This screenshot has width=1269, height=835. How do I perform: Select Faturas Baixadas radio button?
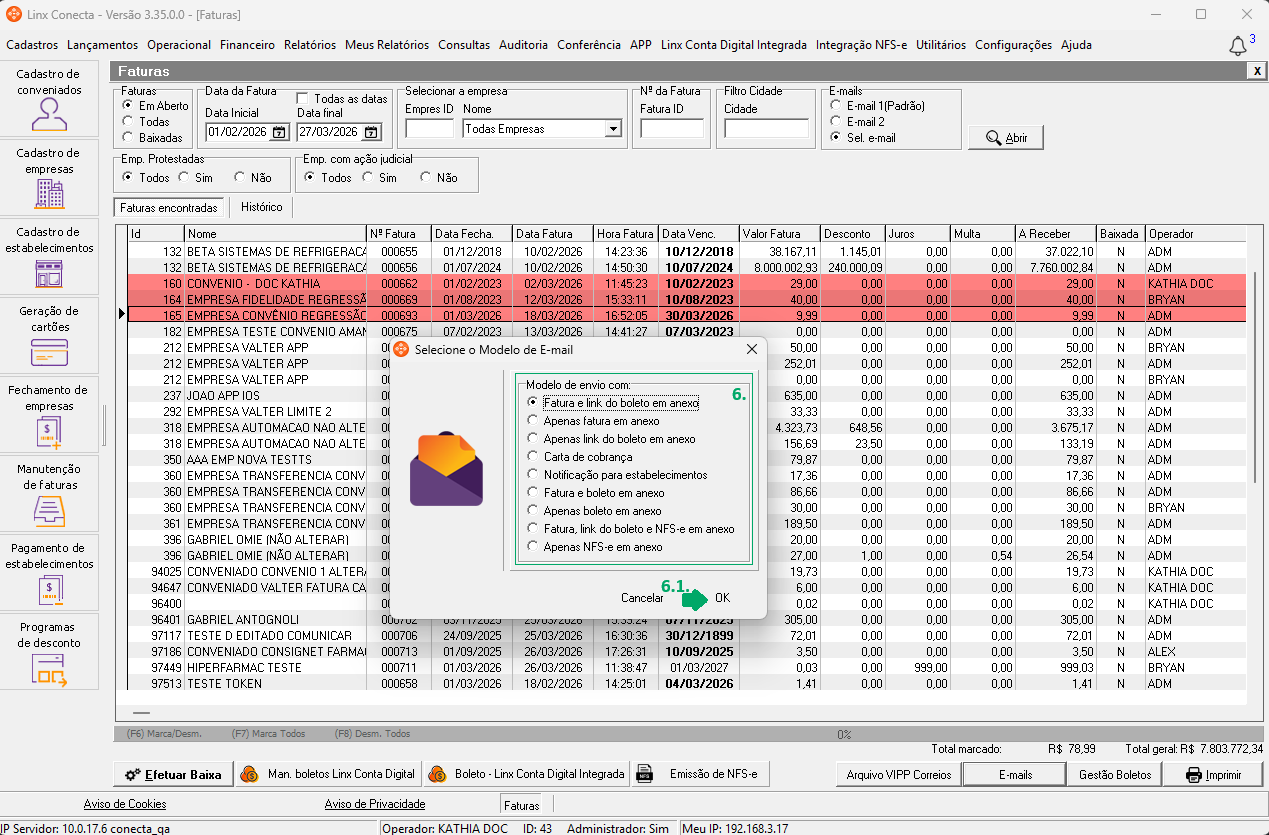(128, 138)
